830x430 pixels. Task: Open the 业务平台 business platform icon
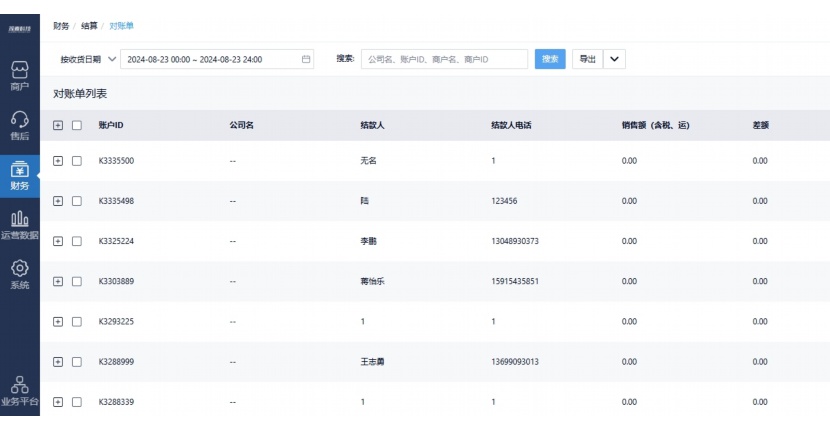pos(19,385)
